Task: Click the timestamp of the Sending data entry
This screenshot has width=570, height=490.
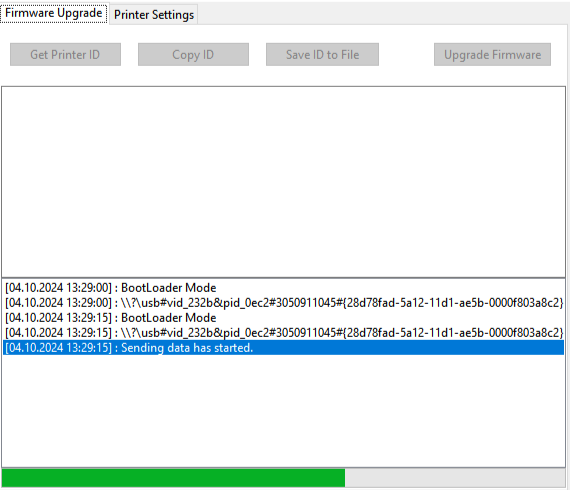Action: coord(58,348)
